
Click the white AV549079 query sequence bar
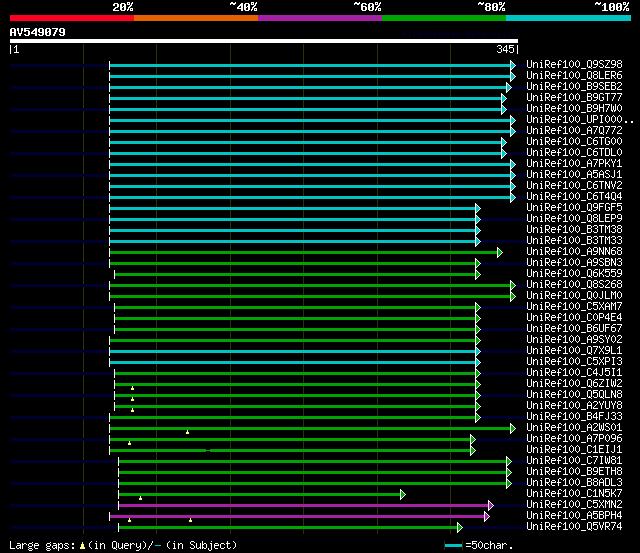tap(264, 41)
